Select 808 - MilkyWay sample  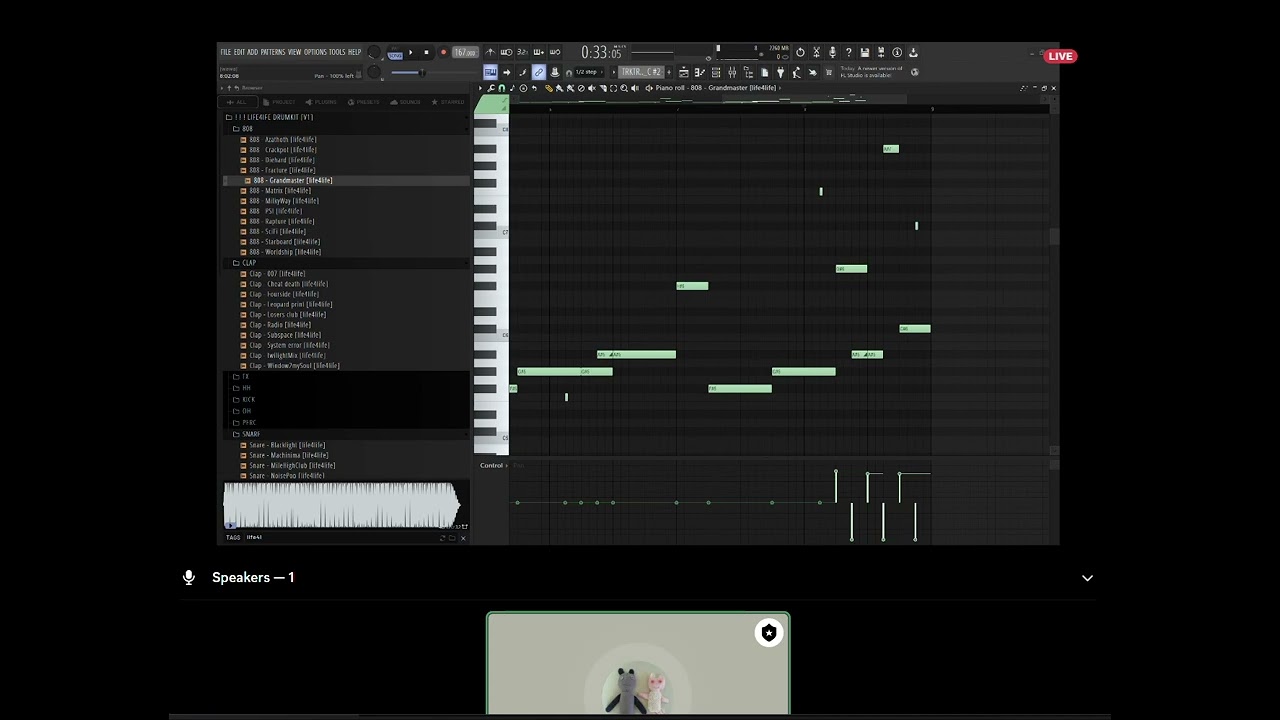point(284,201)
